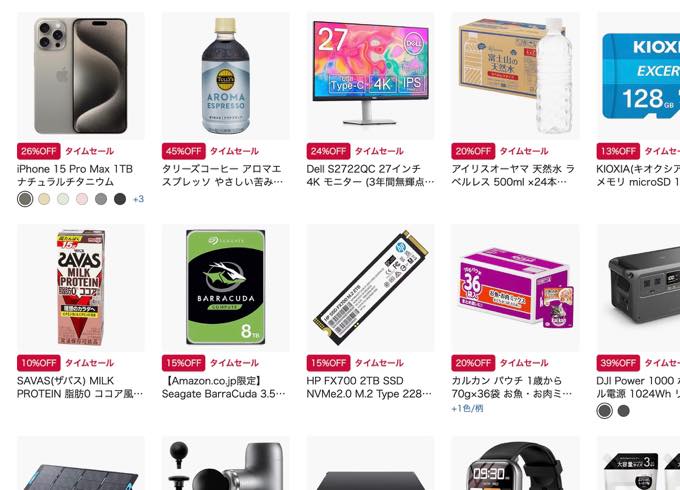Open the Seagate BarraCuda 8TB drive image

226,288
